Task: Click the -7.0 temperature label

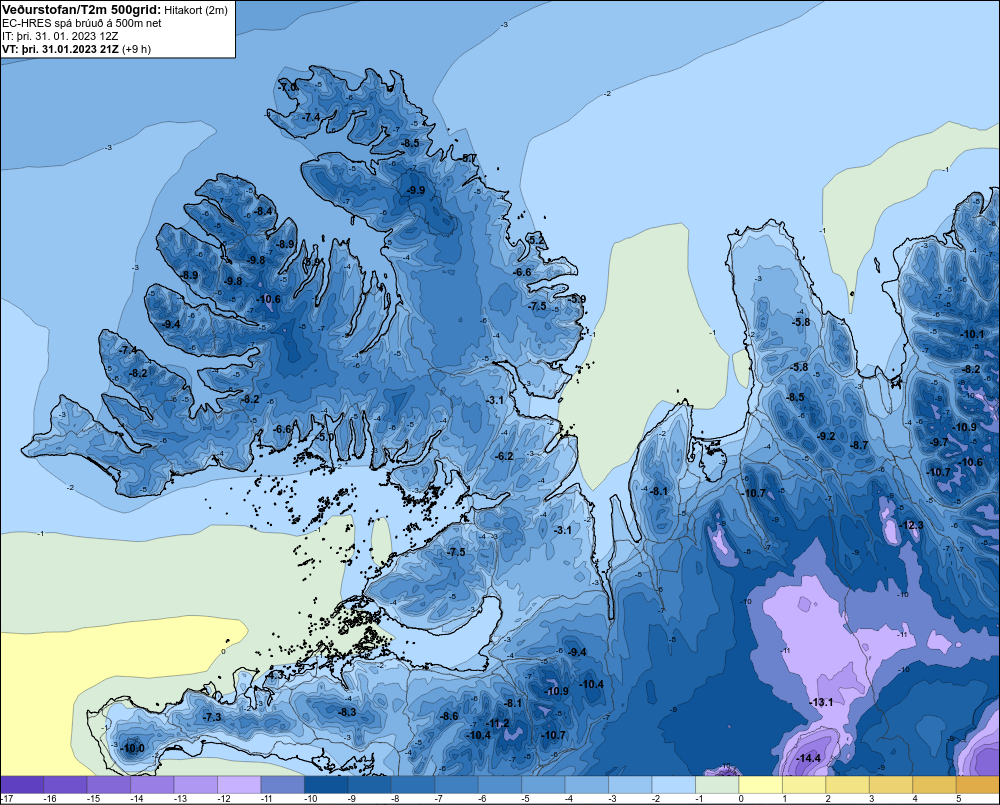Action: point(288,87)
